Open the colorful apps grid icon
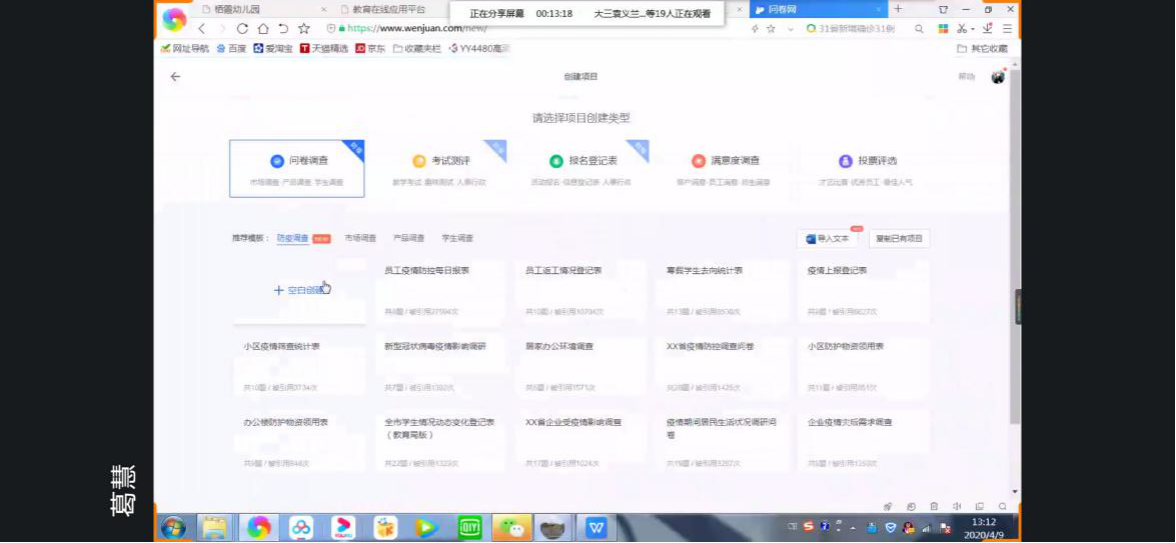 click(944, 28)
